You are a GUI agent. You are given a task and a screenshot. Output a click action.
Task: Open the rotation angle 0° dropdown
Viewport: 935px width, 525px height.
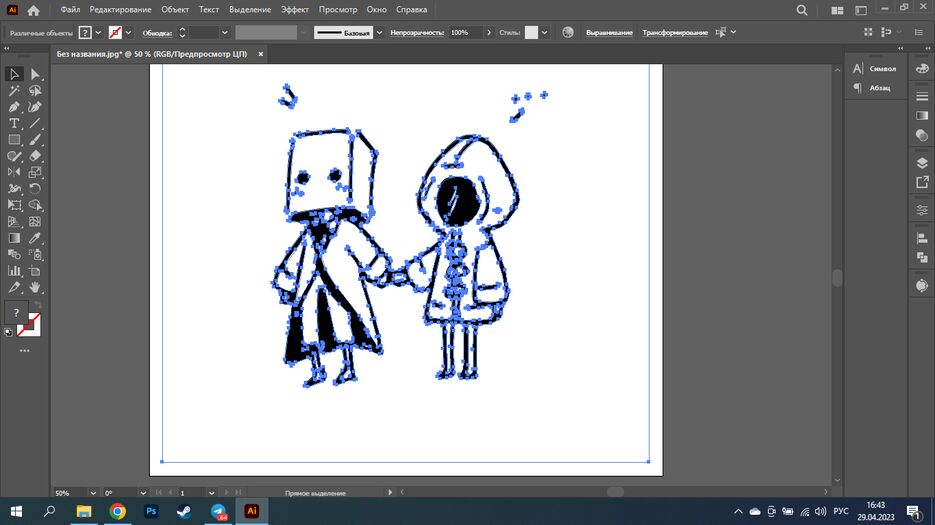coord(143,493)
